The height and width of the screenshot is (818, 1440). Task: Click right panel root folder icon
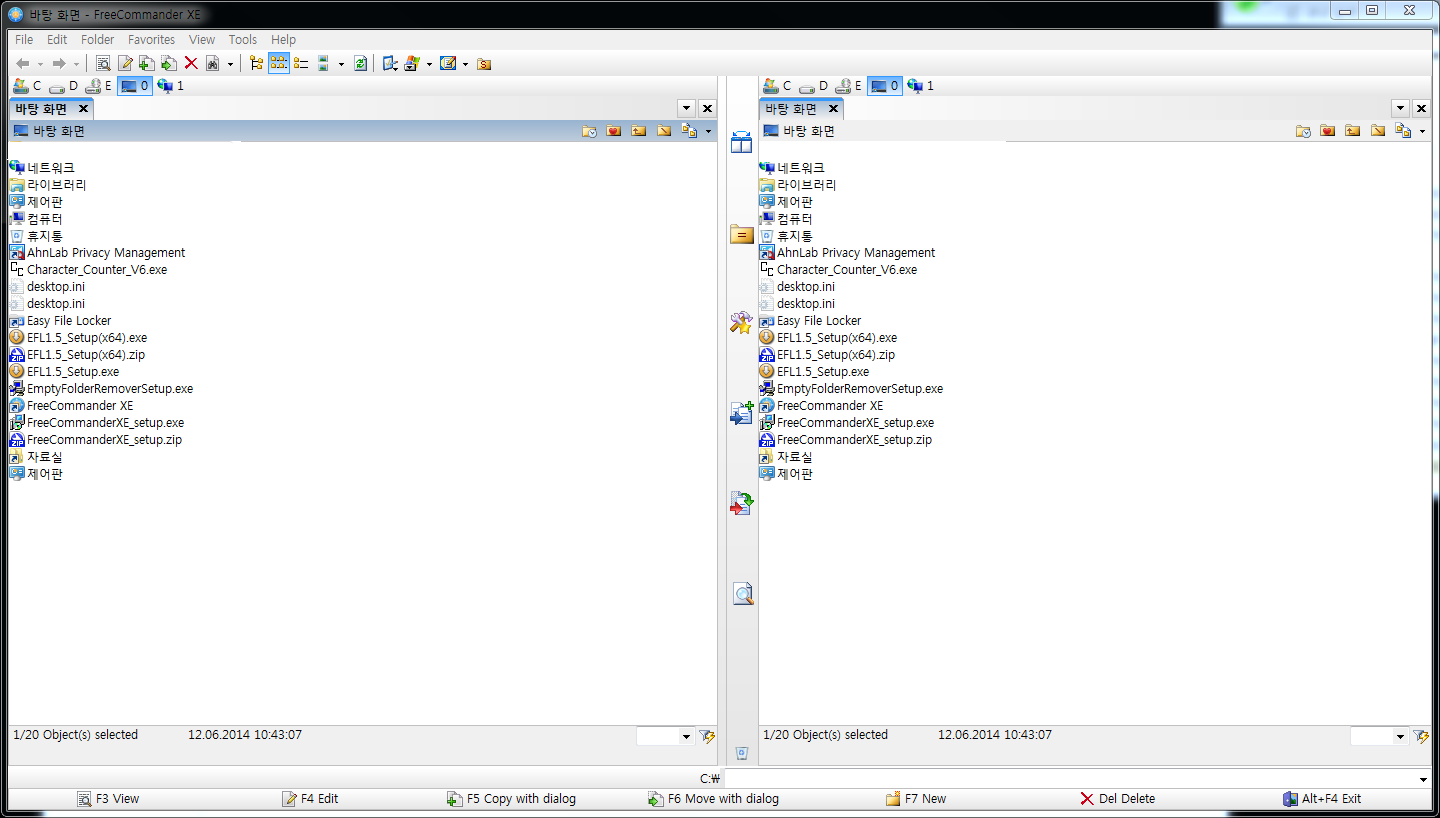[1378, 131]
